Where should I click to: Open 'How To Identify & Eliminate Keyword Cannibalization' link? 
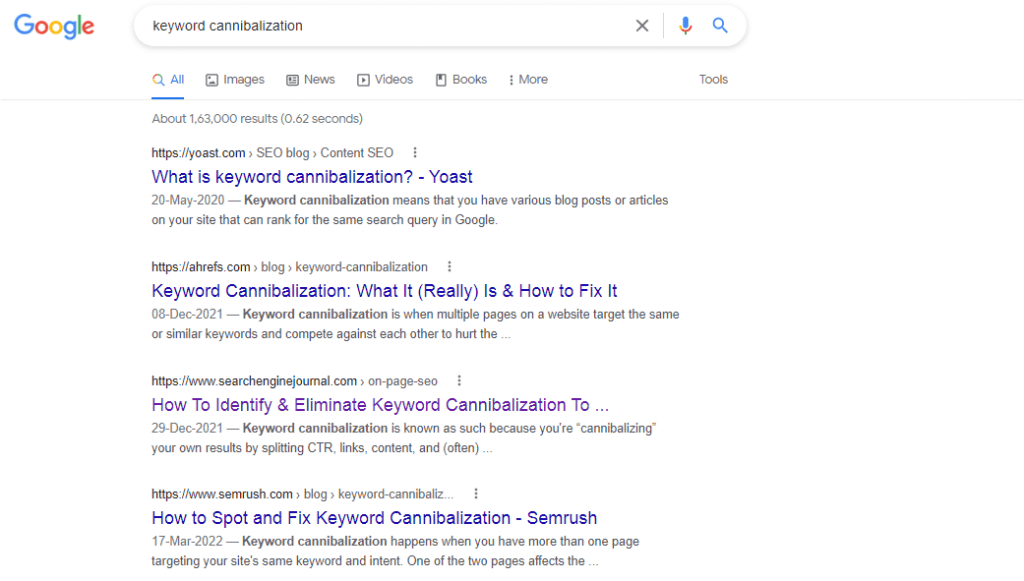click(x=380, y=405)
